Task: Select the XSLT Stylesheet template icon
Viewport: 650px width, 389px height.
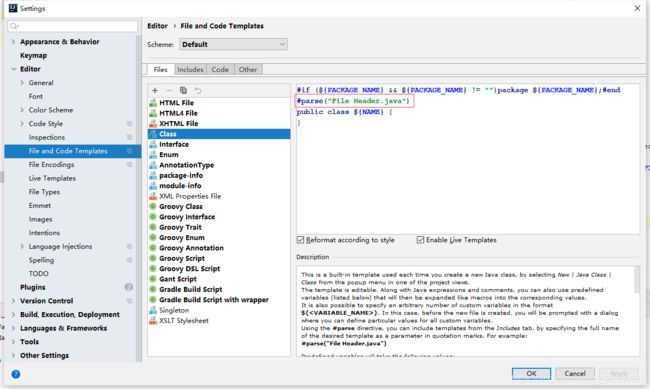Action: tap(153, 321)
